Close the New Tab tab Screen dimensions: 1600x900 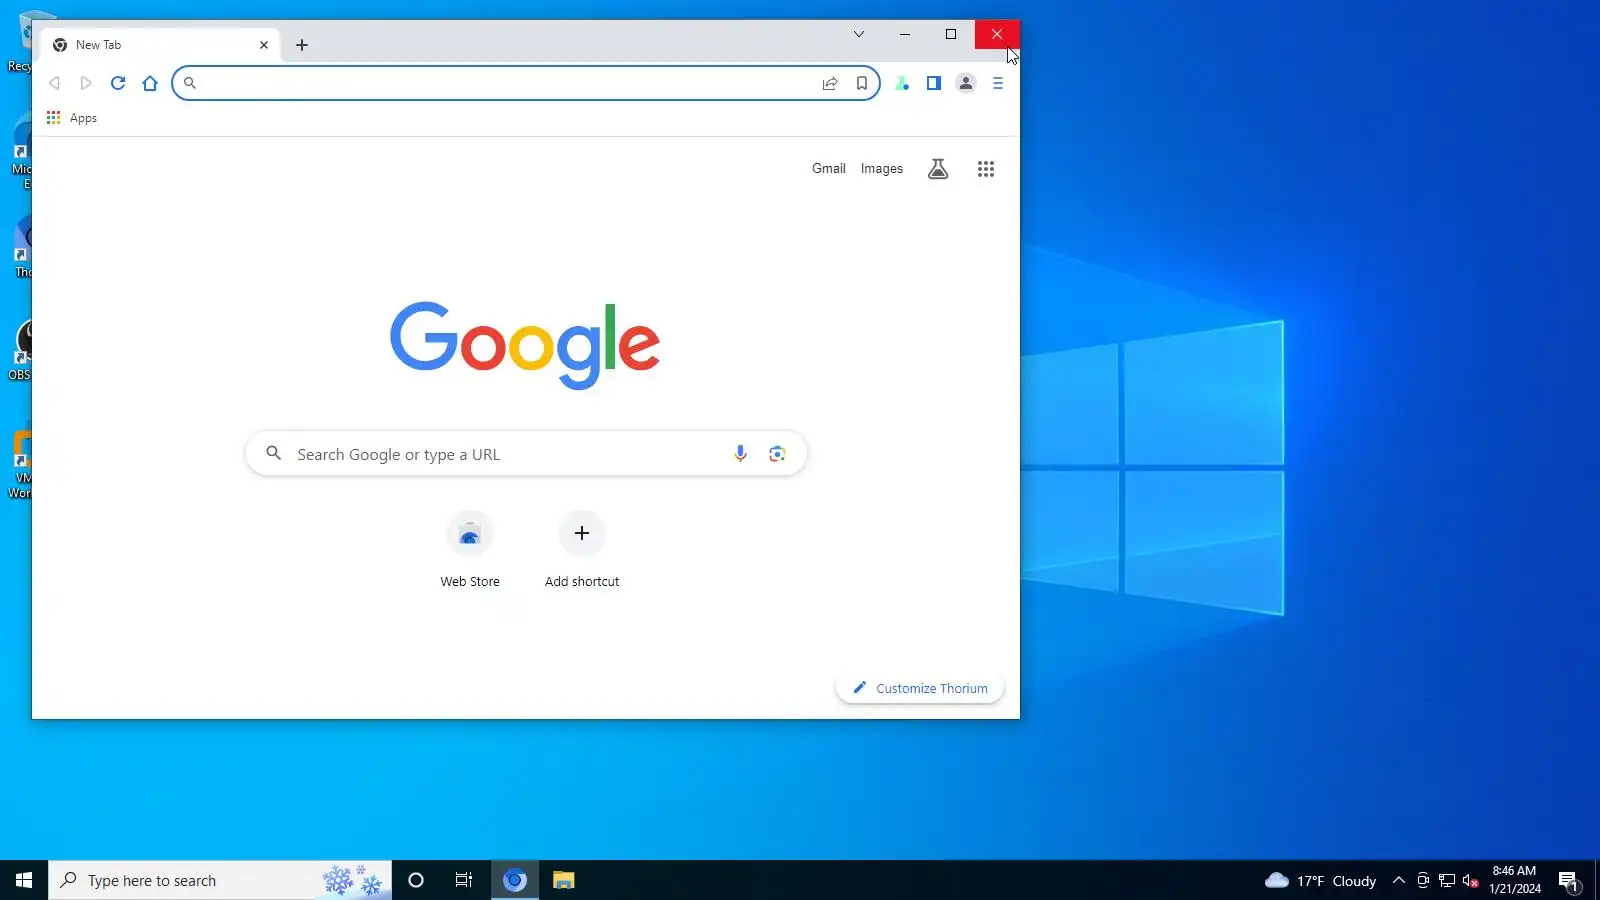point(264,45)
